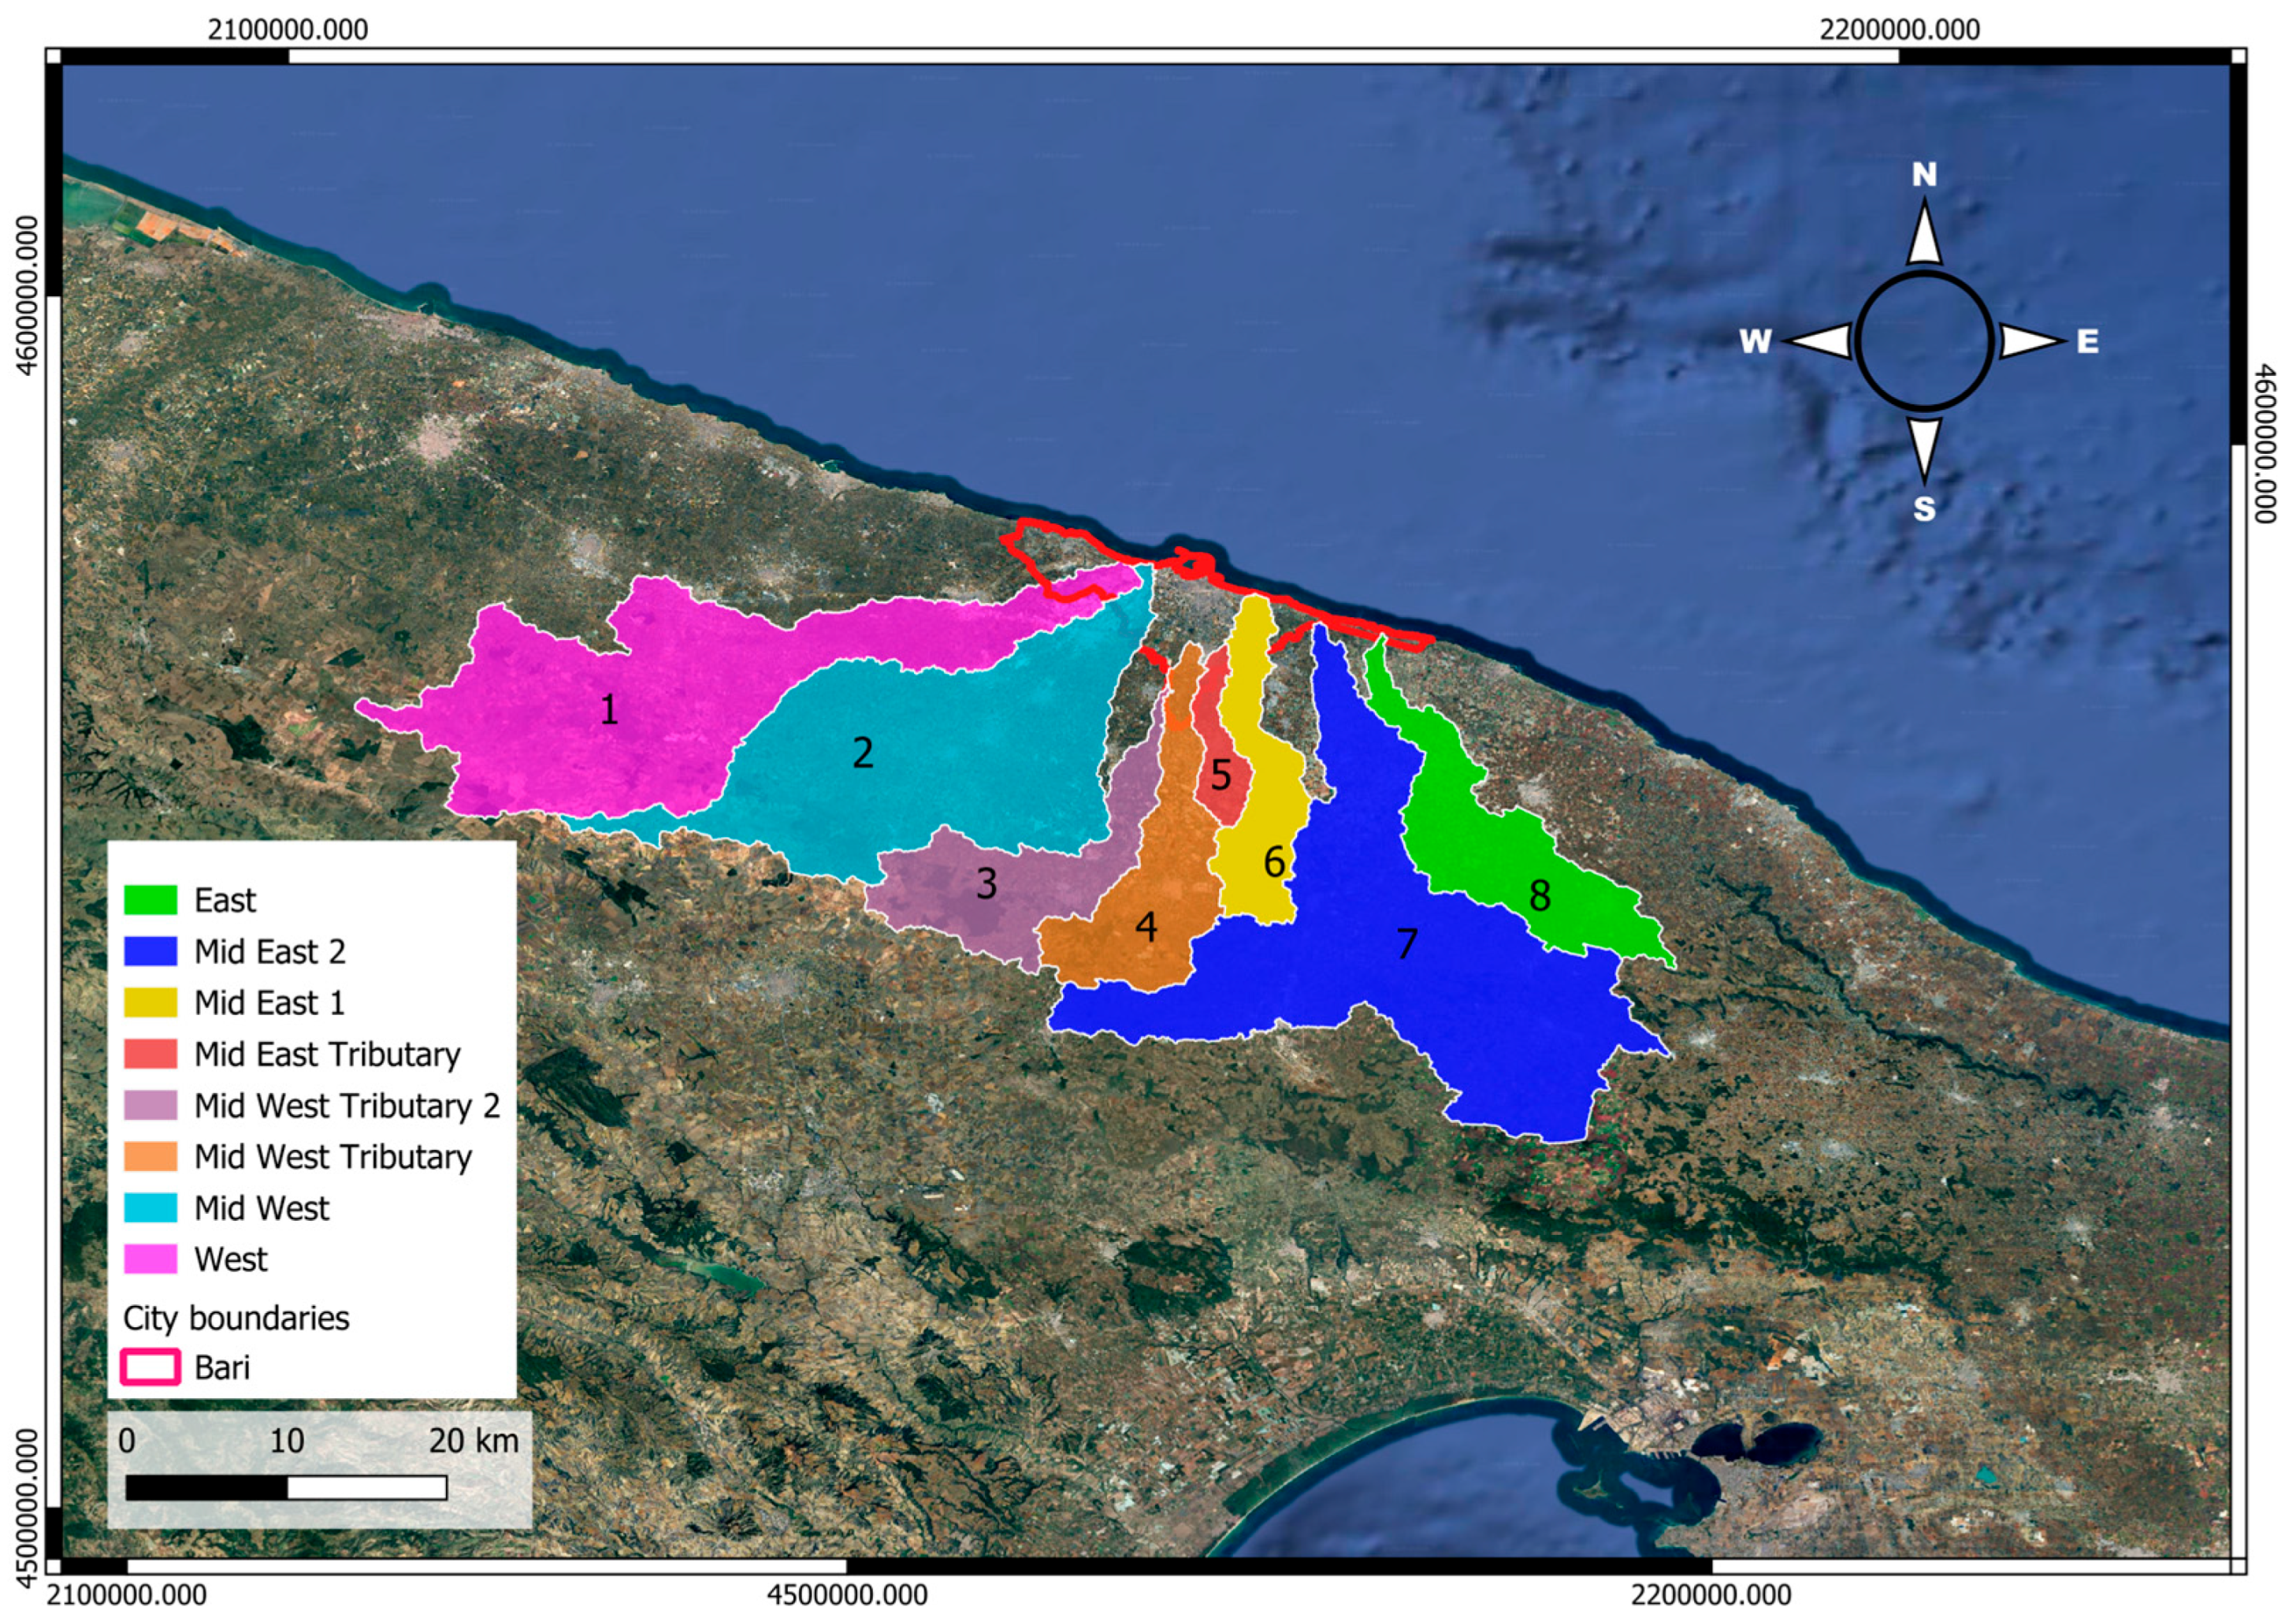
Task: Click the purple Mid West Tributary 2 swatch
Action: (151, 1105)
